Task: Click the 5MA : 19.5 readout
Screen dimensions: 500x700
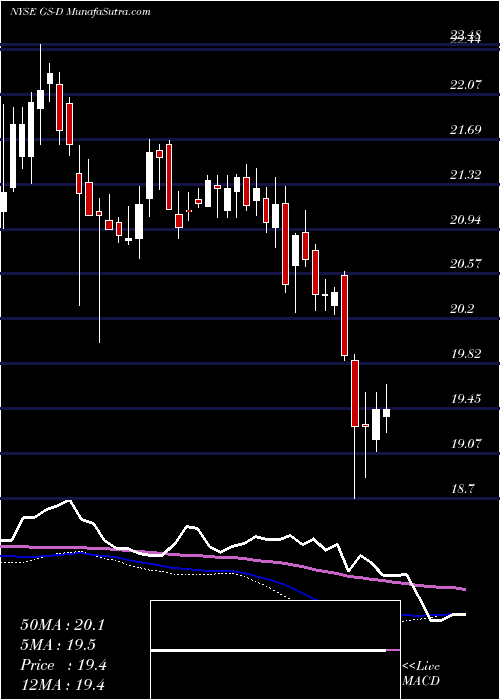Action: point(58,645)
